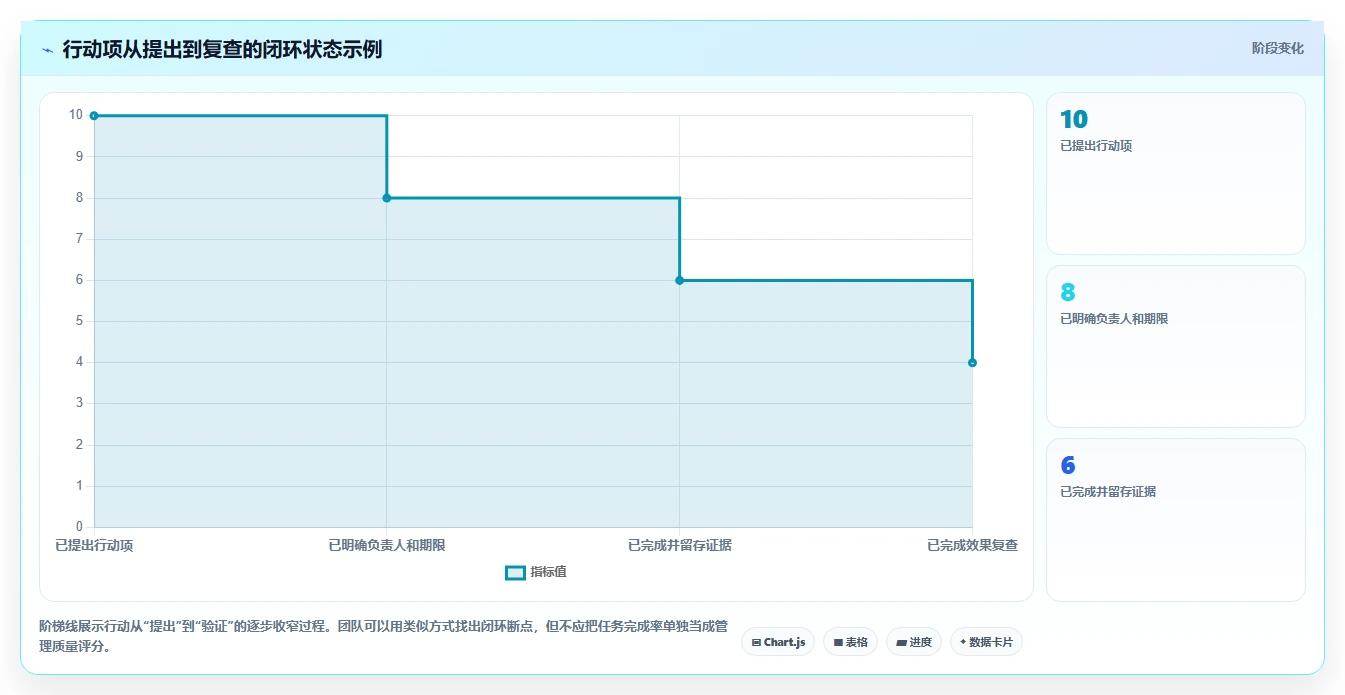The image size is (1345, 695).
Task: Click the 已明确负责人和期限 card caption
Action: point(1114,319)
